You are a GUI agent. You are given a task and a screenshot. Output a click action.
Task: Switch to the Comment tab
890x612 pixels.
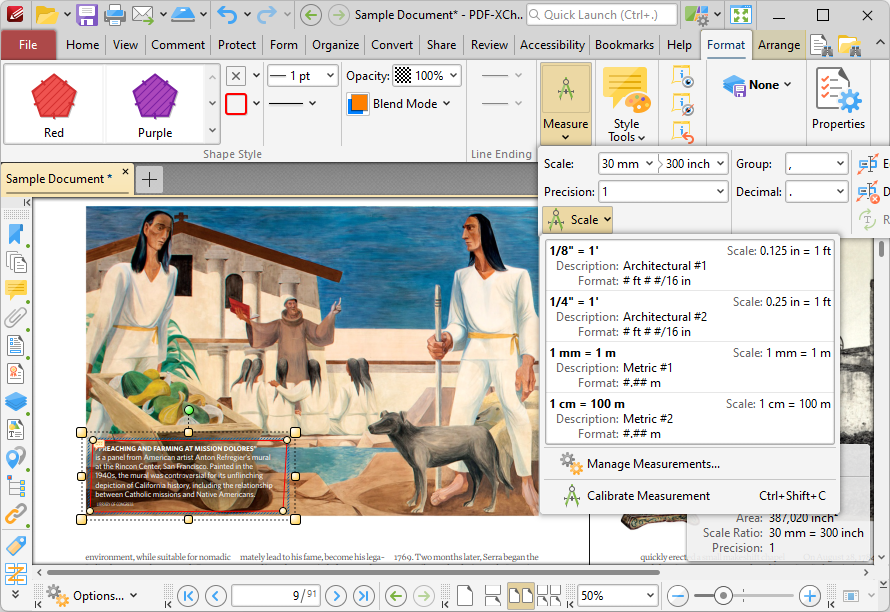coord(178,45)
